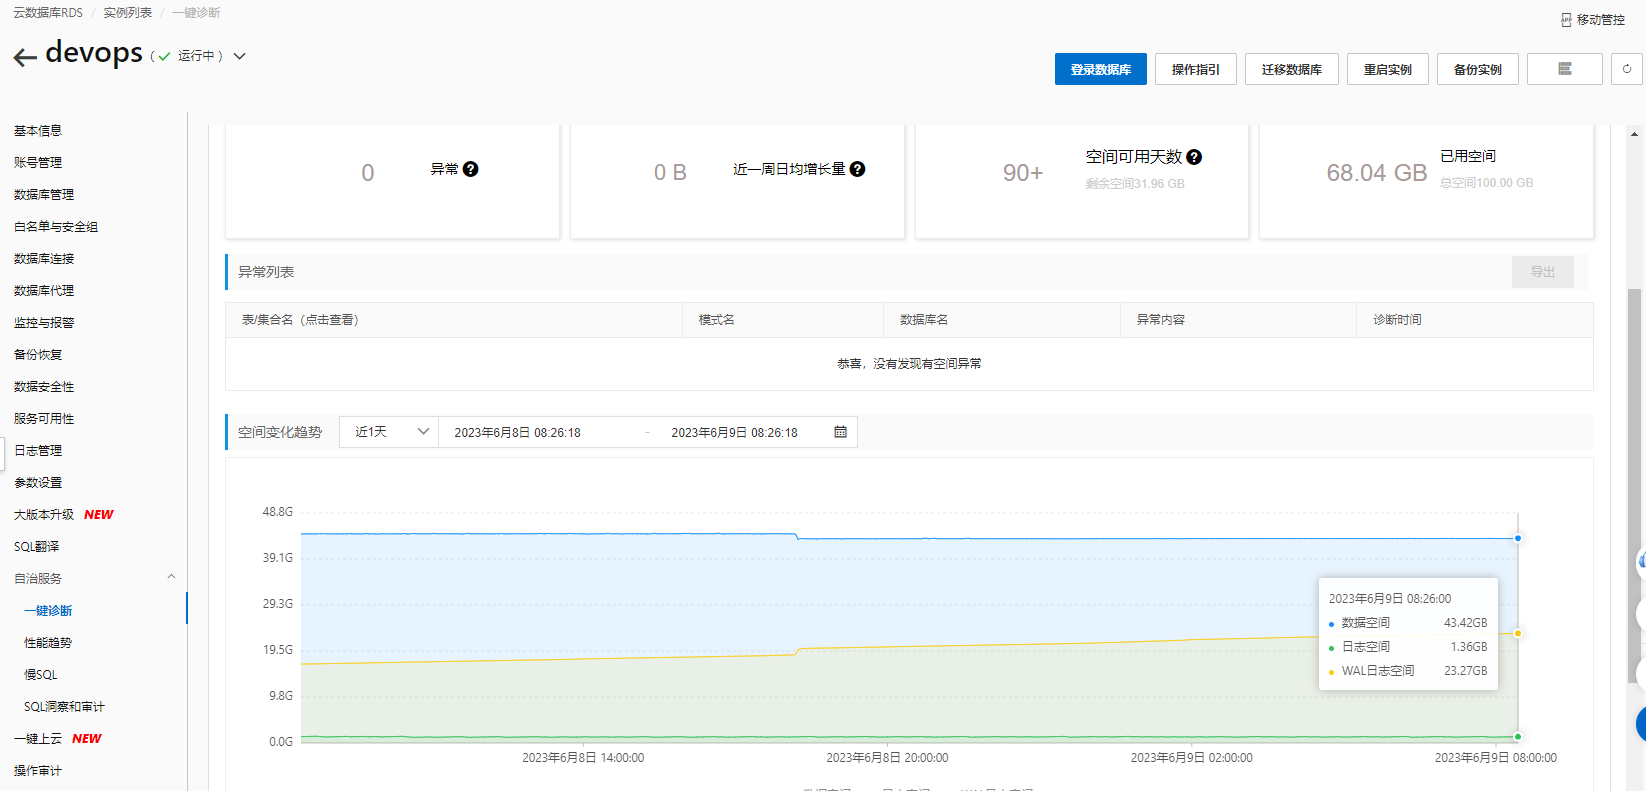The width and height of the screenshot is (1646, 791).
Task: Expand the devops instance switcher chevron
Action: click(240, 56)
